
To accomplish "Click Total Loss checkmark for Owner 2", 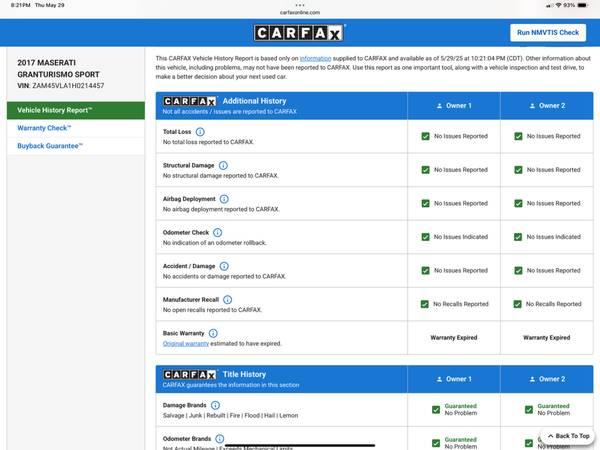I will point(518,136).
